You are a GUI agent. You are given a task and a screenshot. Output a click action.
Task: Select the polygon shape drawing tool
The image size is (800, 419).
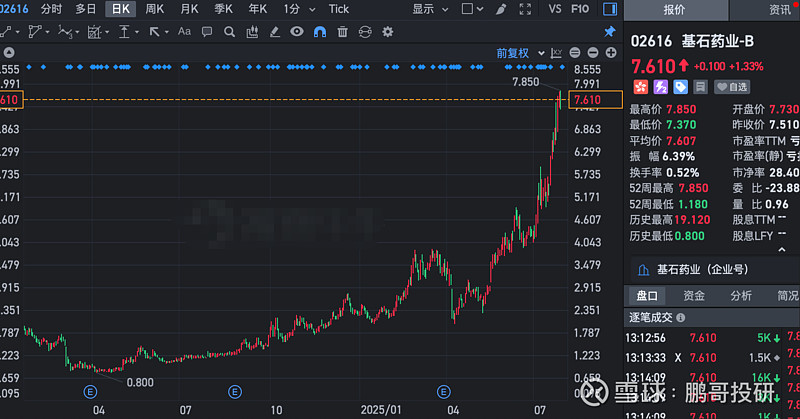(35, 32)
